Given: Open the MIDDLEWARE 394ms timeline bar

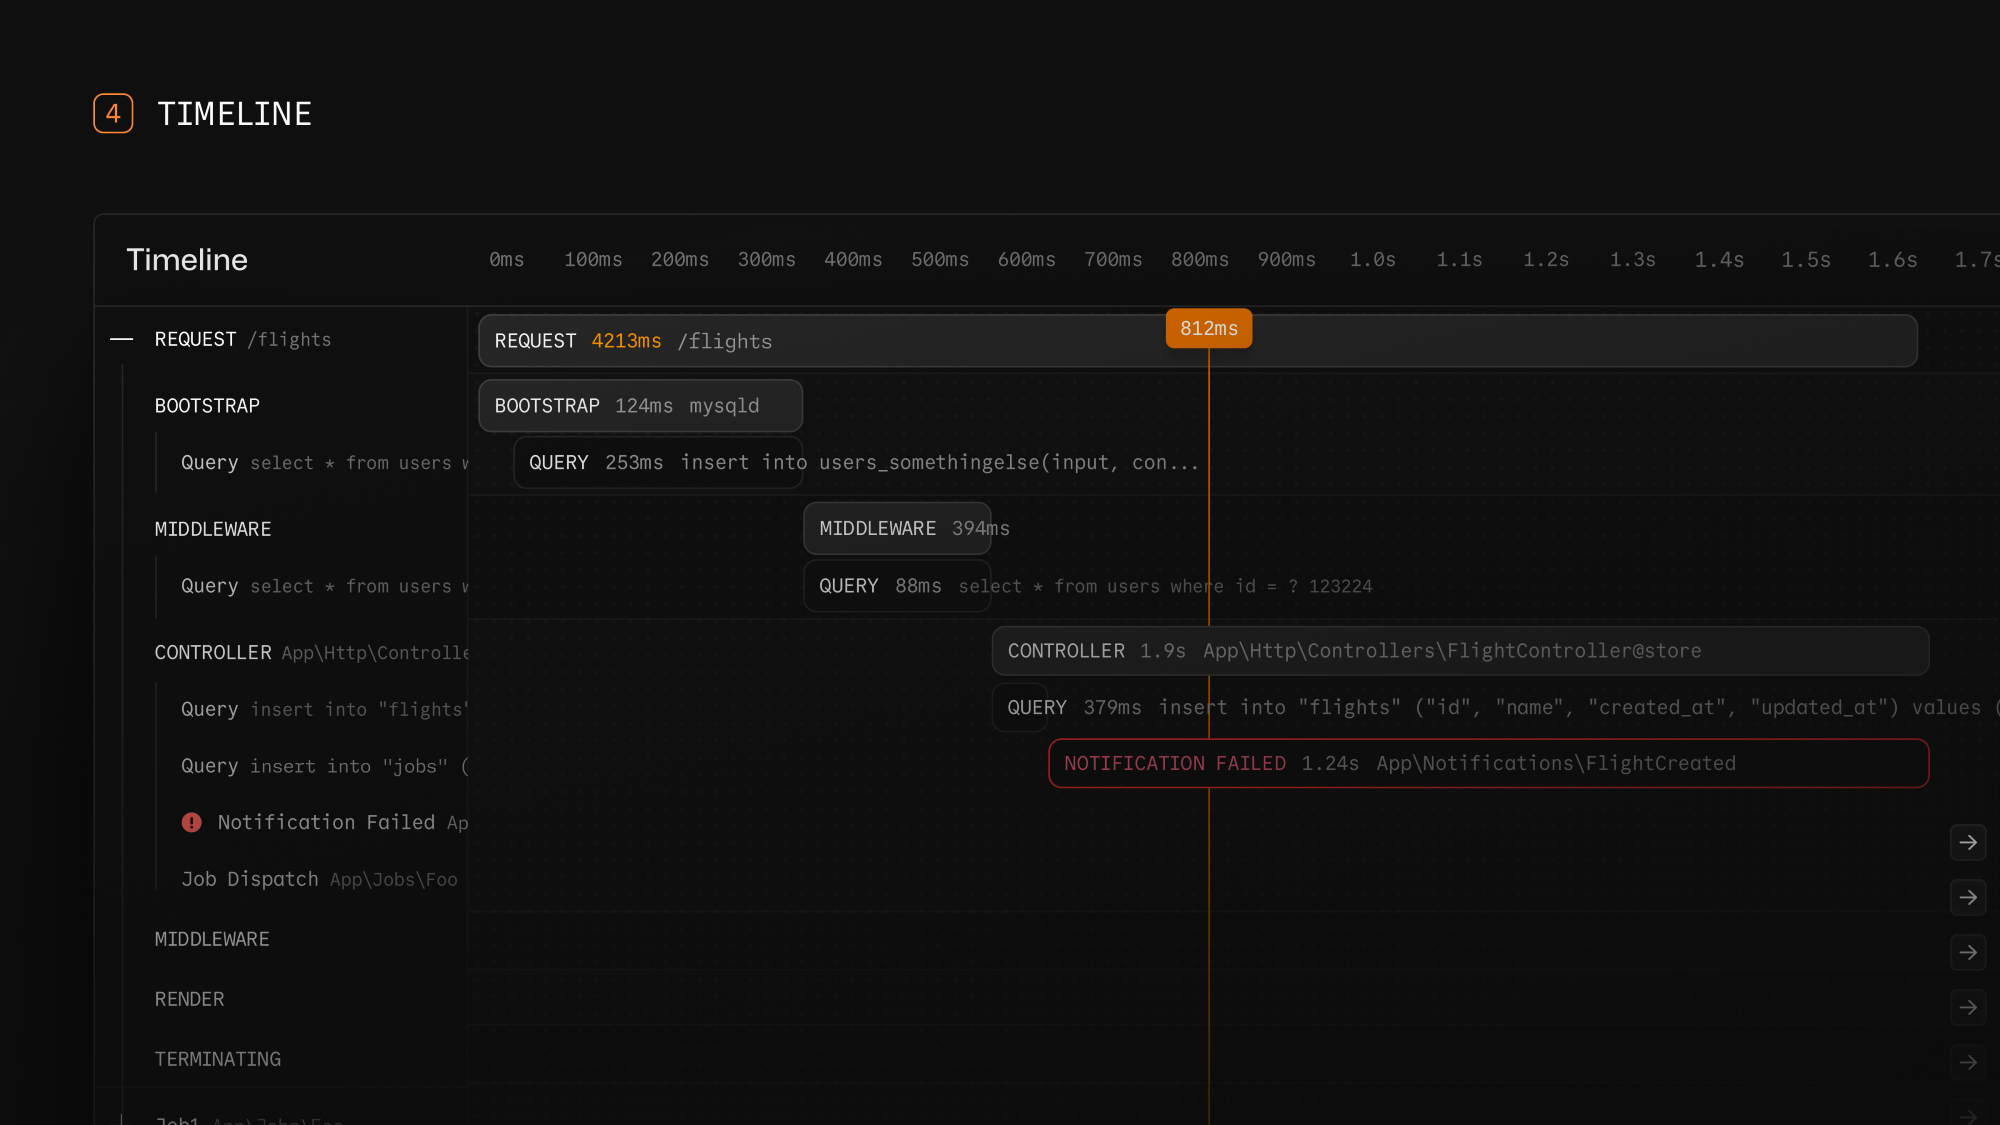Looking at the screenshot, I should [897, 528].
